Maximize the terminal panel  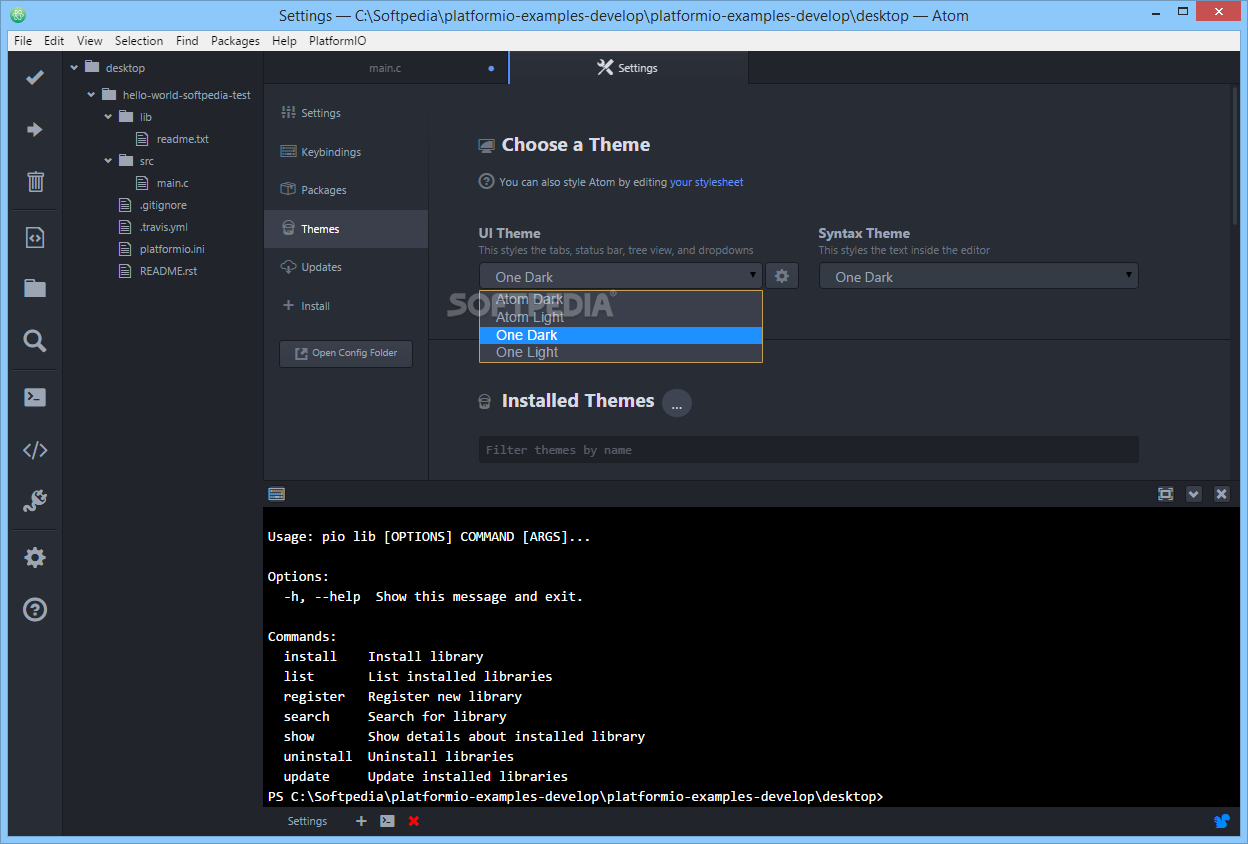click(1165, 494)
